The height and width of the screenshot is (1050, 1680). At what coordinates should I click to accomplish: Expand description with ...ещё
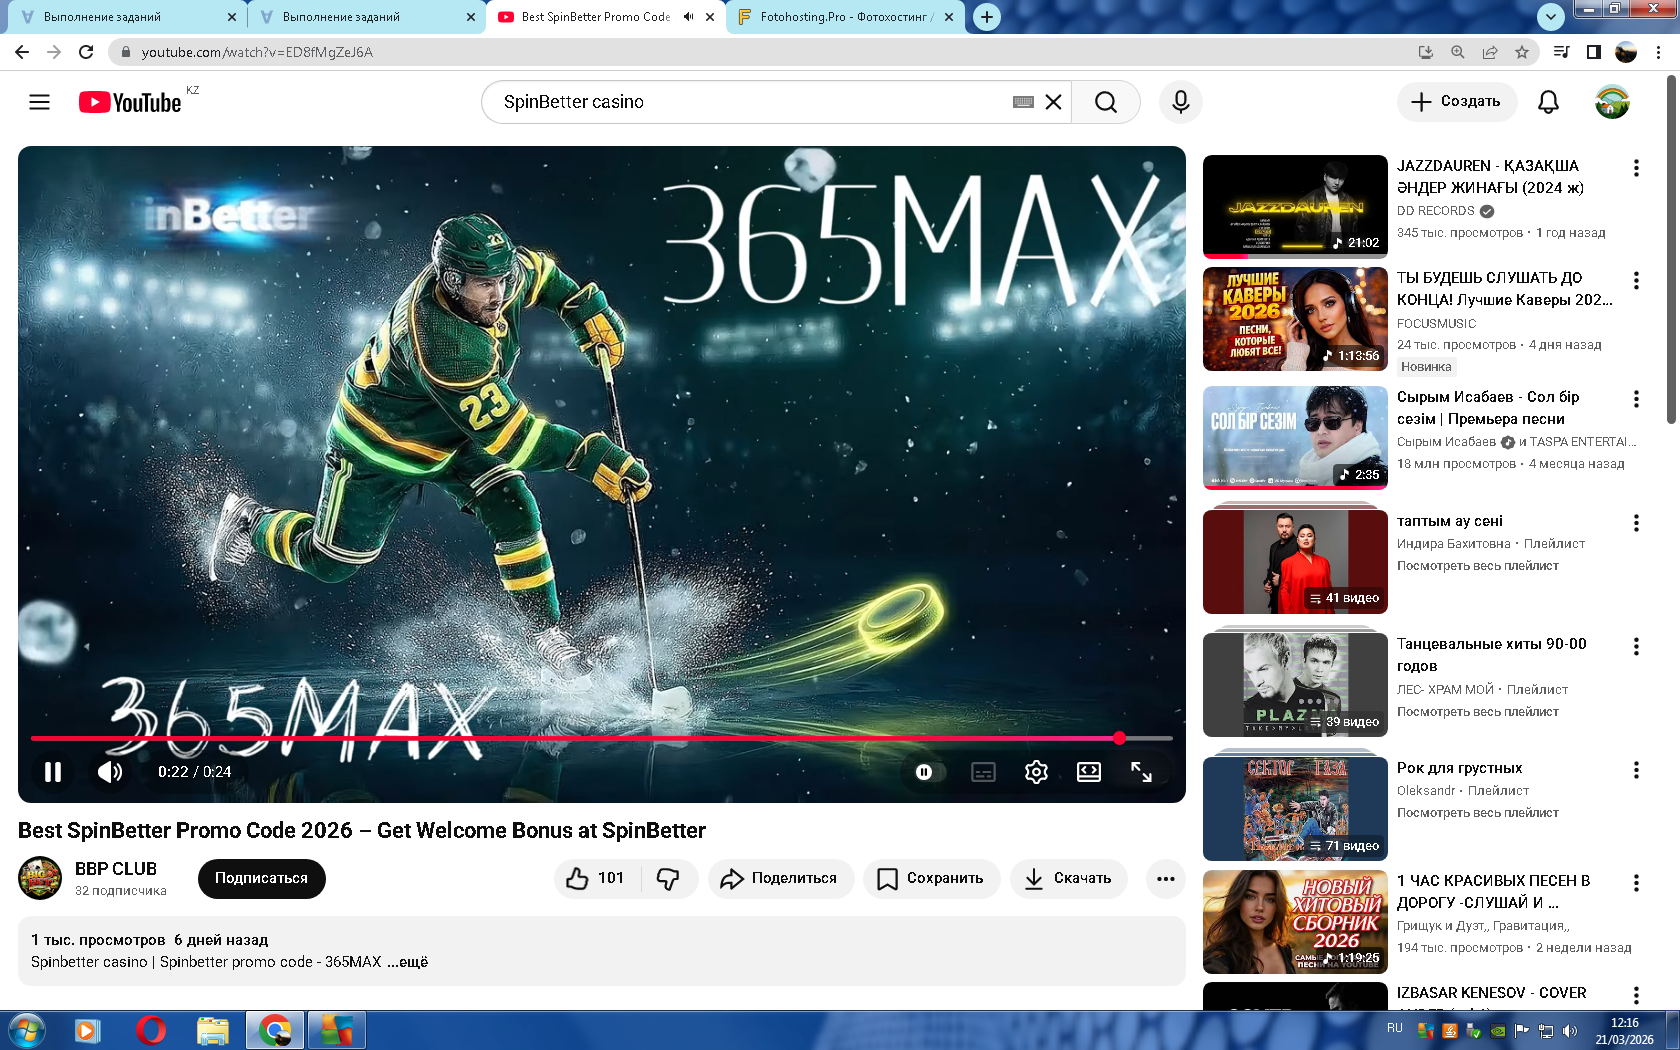(408, 962)
